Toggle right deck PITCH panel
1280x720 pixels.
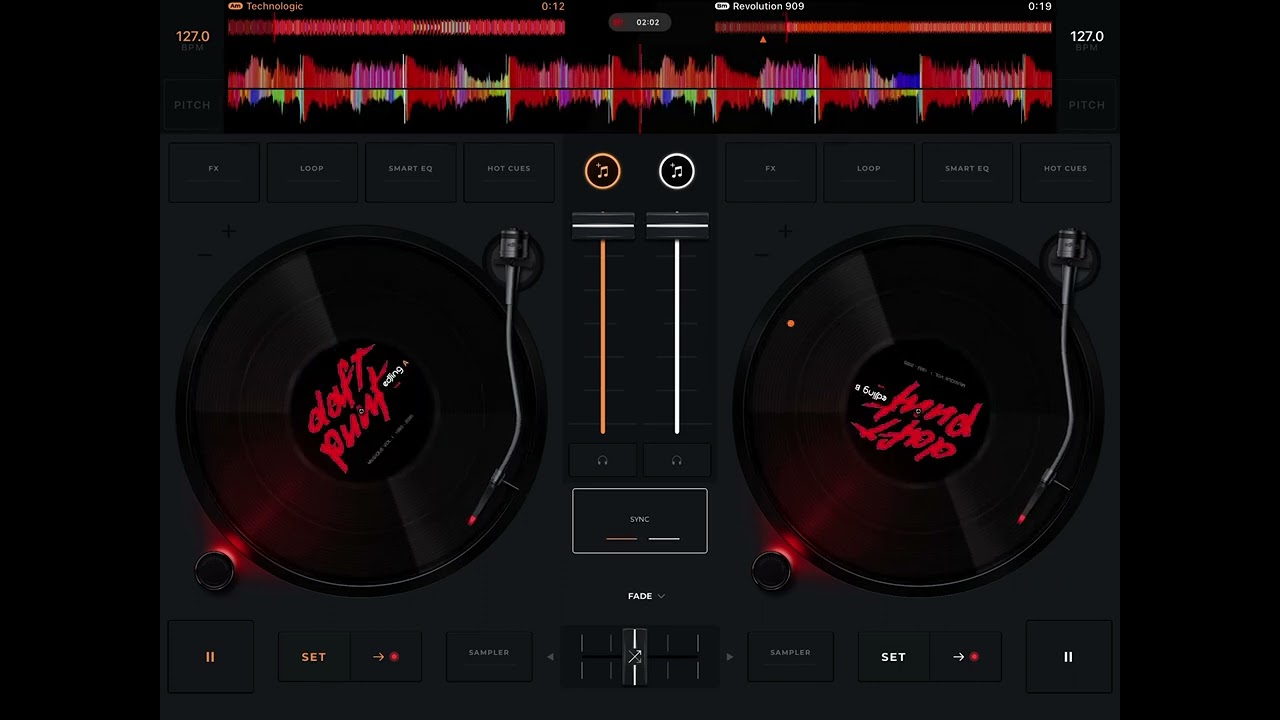click(1086, 105)
